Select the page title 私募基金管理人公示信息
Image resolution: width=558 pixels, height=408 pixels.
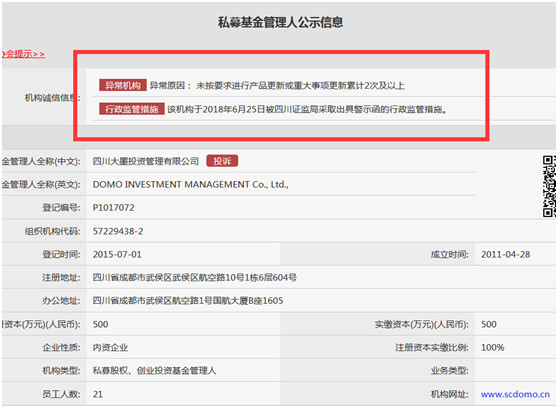[280, 22]
